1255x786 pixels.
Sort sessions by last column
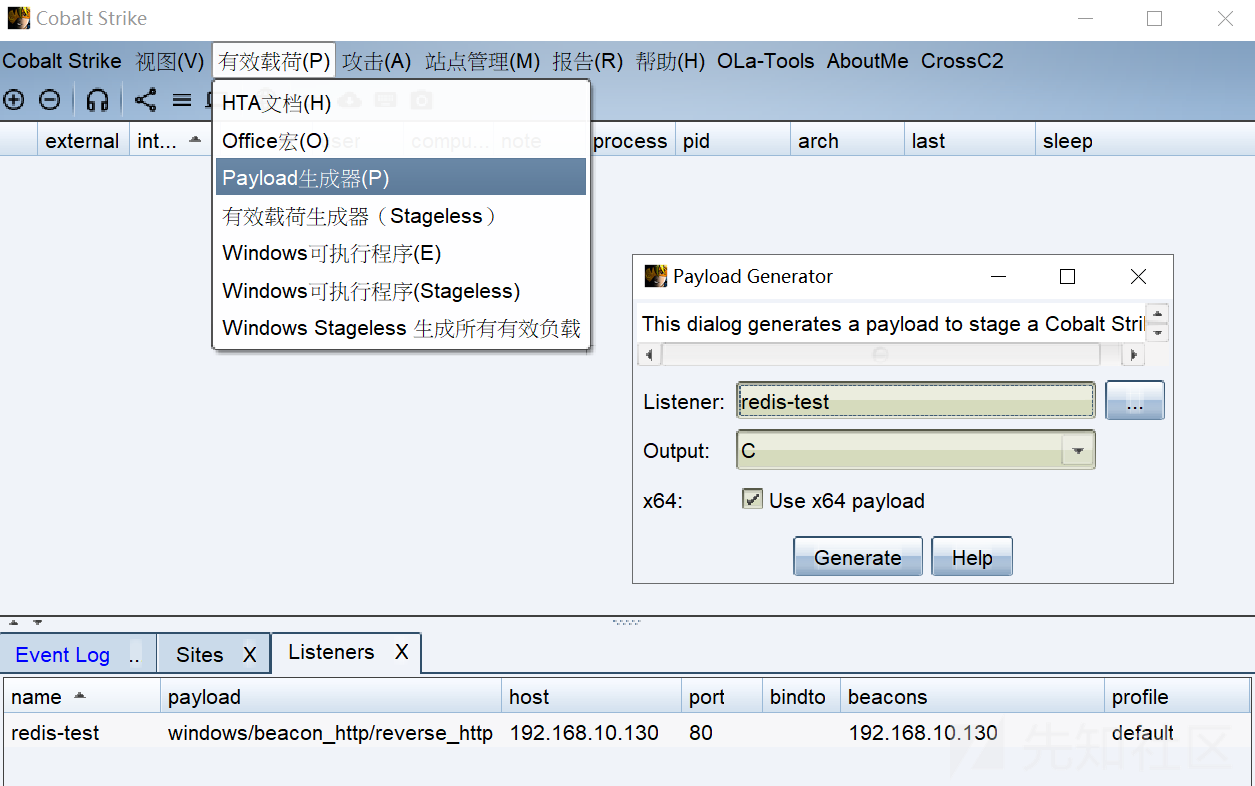969,141
